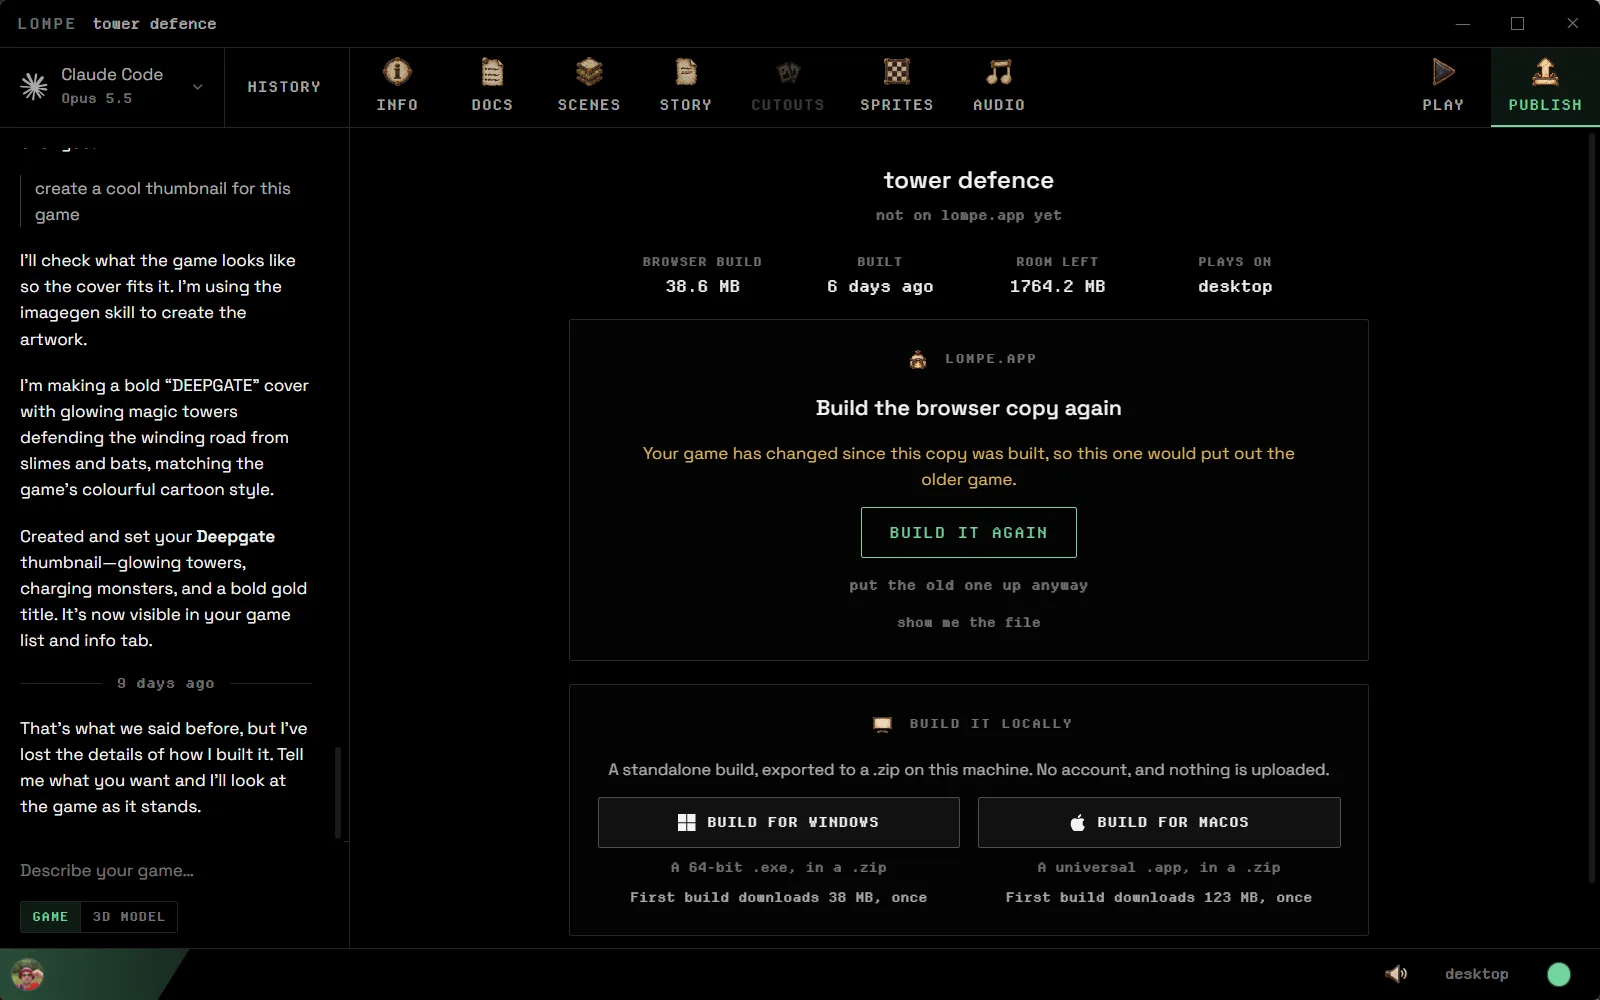The image size is (1600, 1000).
Task: Open the Docs tab icon
Action: click(x=492, y=72)
